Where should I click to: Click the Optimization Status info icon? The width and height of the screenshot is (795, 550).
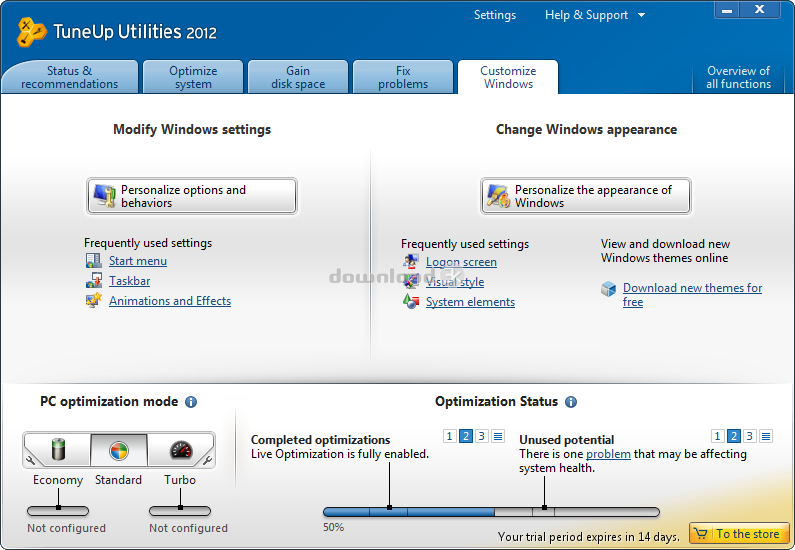pyautogui.click(x=571, y=402)
